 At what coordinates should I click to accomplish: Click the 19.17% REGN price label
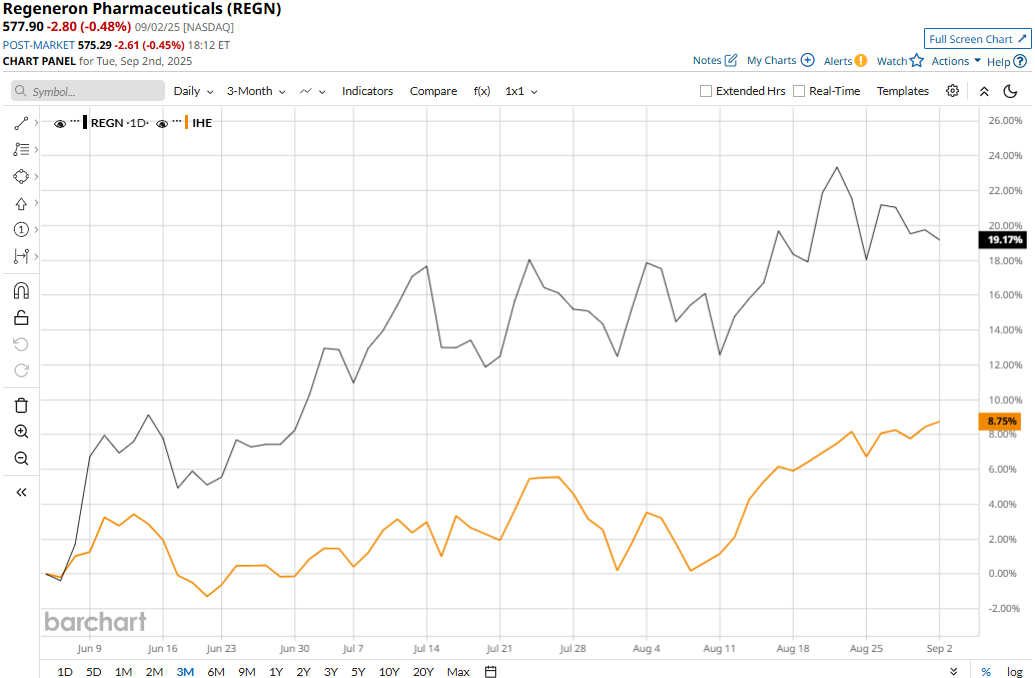coord(1003,240)
